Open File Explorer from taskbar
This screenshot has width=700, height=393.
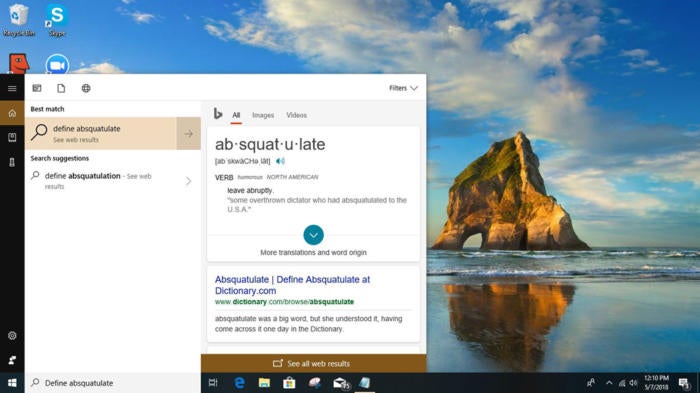click(264, 383)
